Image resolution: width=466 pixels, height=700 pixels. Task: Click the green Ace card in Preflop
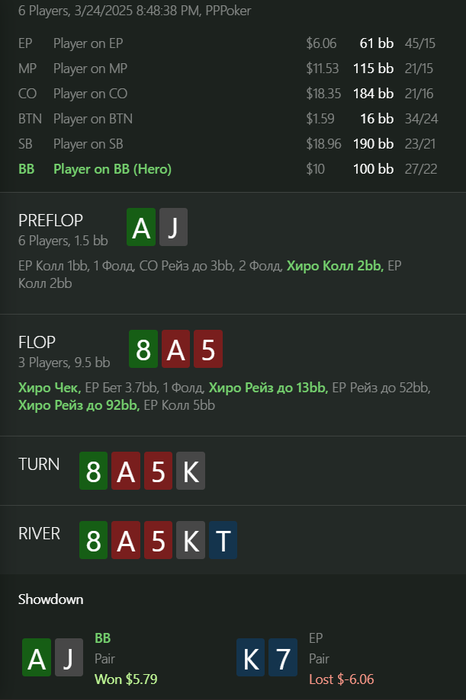[x=141, y=227]
